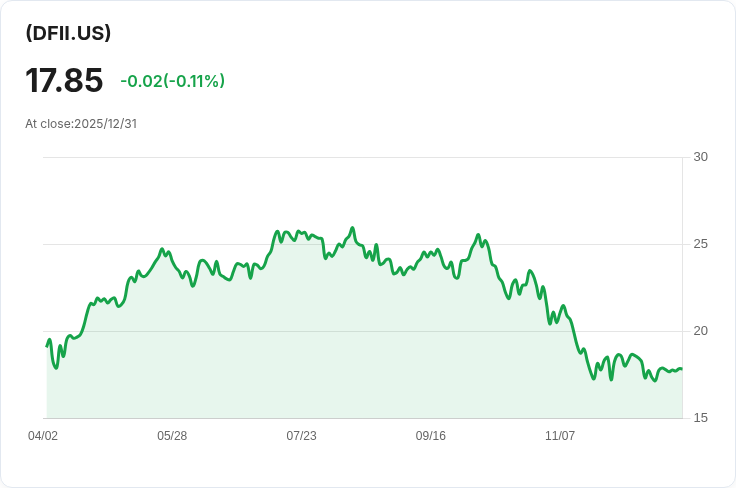The width and height of the screenshot is (736, 488).
Task: Click the highest peak of the price line
Action: [x=352, y=228]
